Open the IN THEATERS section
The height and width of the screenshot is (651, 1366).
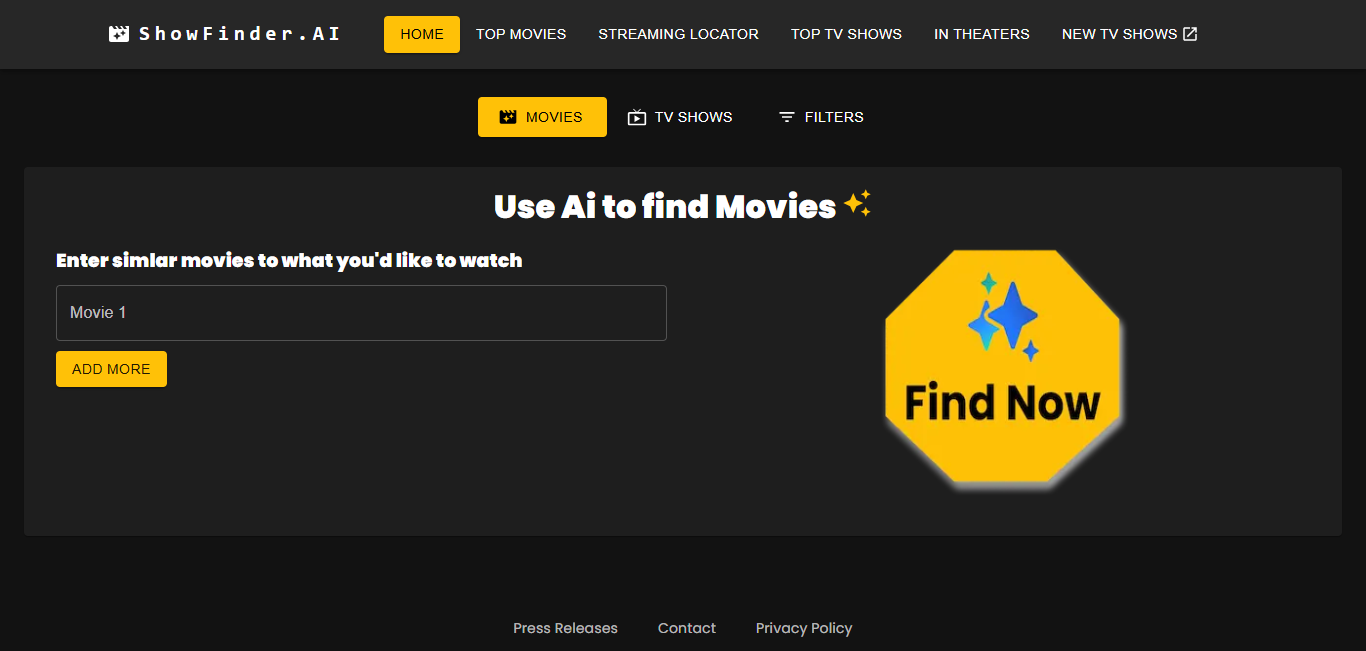point(981,33)
